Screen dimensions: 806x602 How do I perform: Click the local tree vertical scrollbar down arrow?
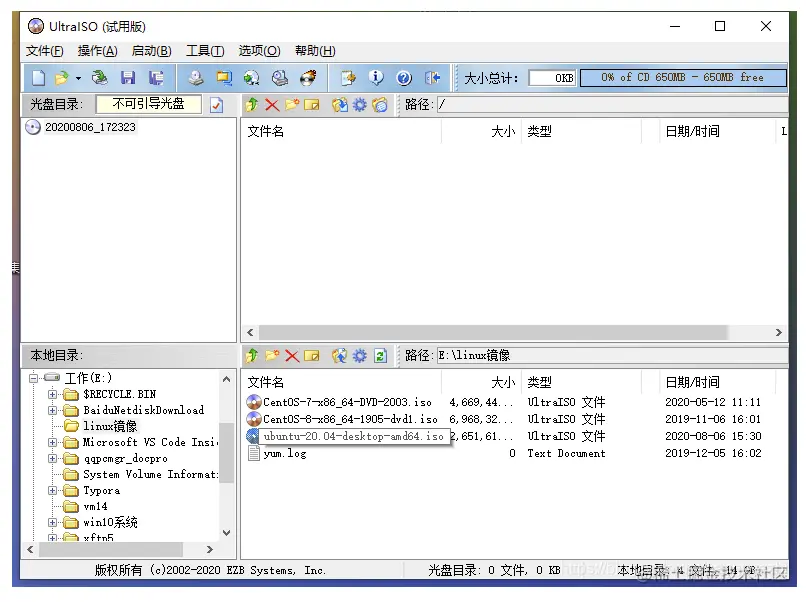coord(227,533)
